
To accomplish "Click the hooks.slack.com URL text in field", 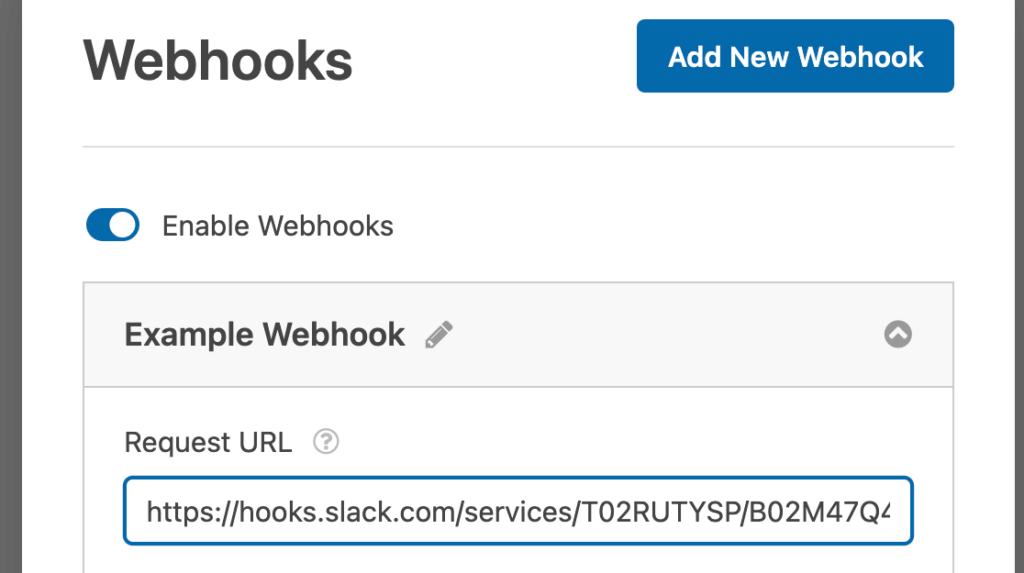I will coord(518,512).
